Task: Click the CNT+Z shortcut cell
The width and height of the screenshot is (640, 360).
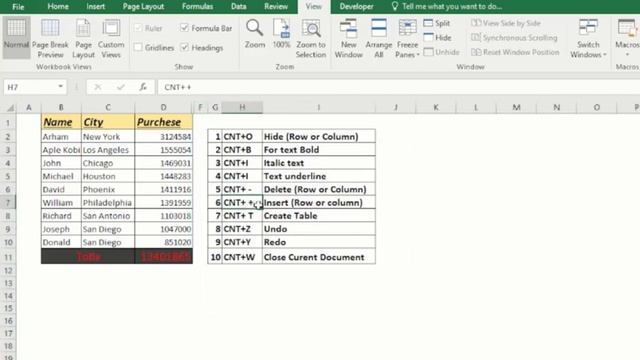Action: [x=242, y=229]
